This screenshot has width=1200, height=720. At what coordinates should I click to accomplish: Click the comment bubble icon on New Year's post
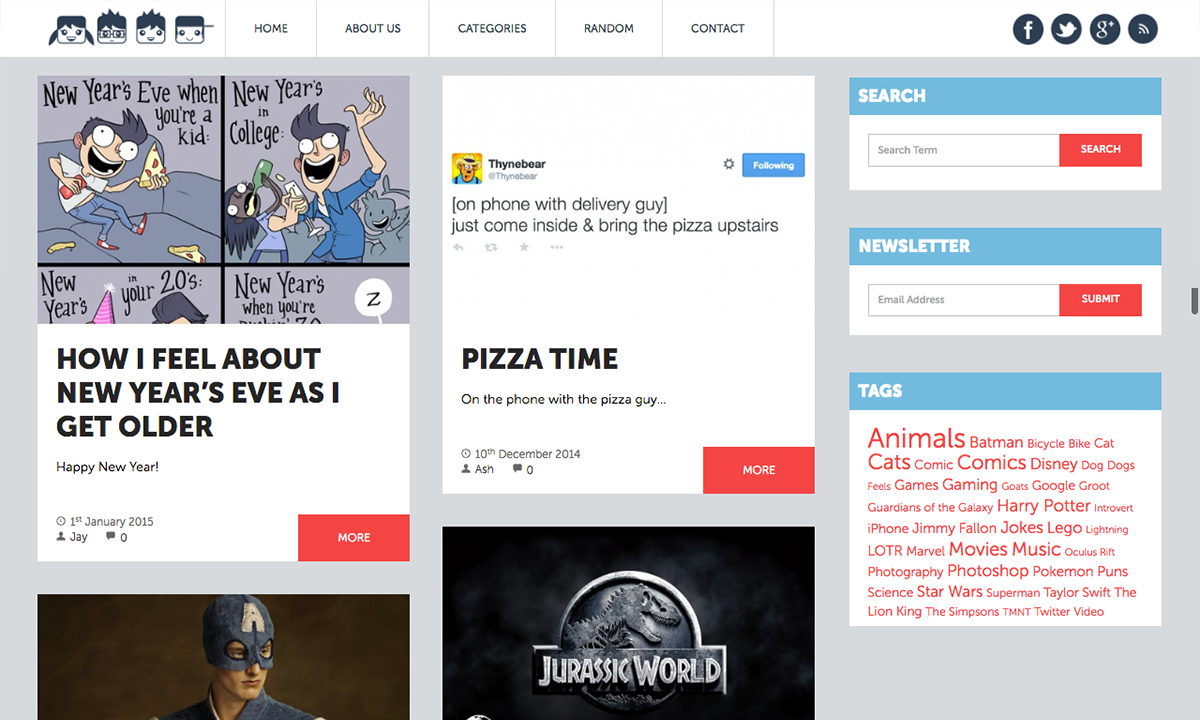[110, 537]
